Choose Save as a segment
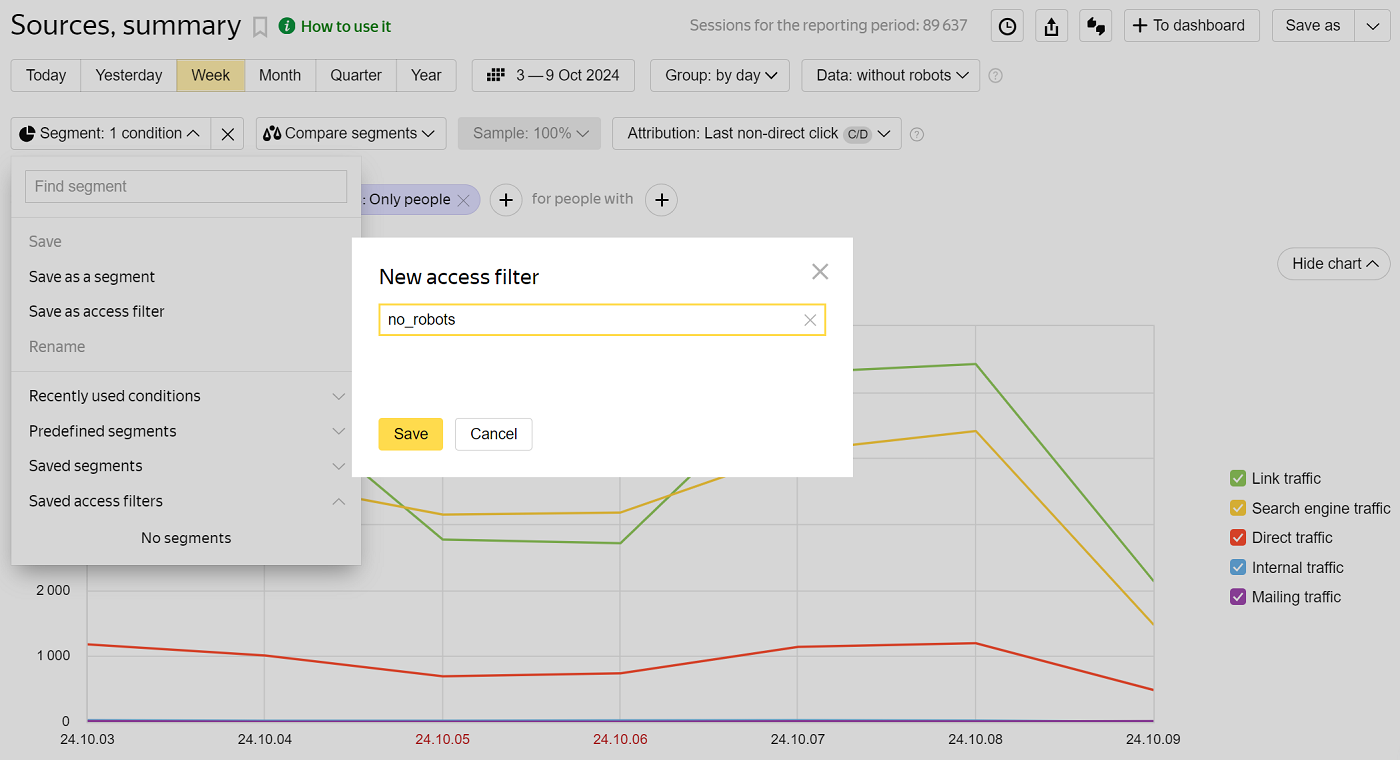Screen dimensions: 1400x760 (92, 277)
